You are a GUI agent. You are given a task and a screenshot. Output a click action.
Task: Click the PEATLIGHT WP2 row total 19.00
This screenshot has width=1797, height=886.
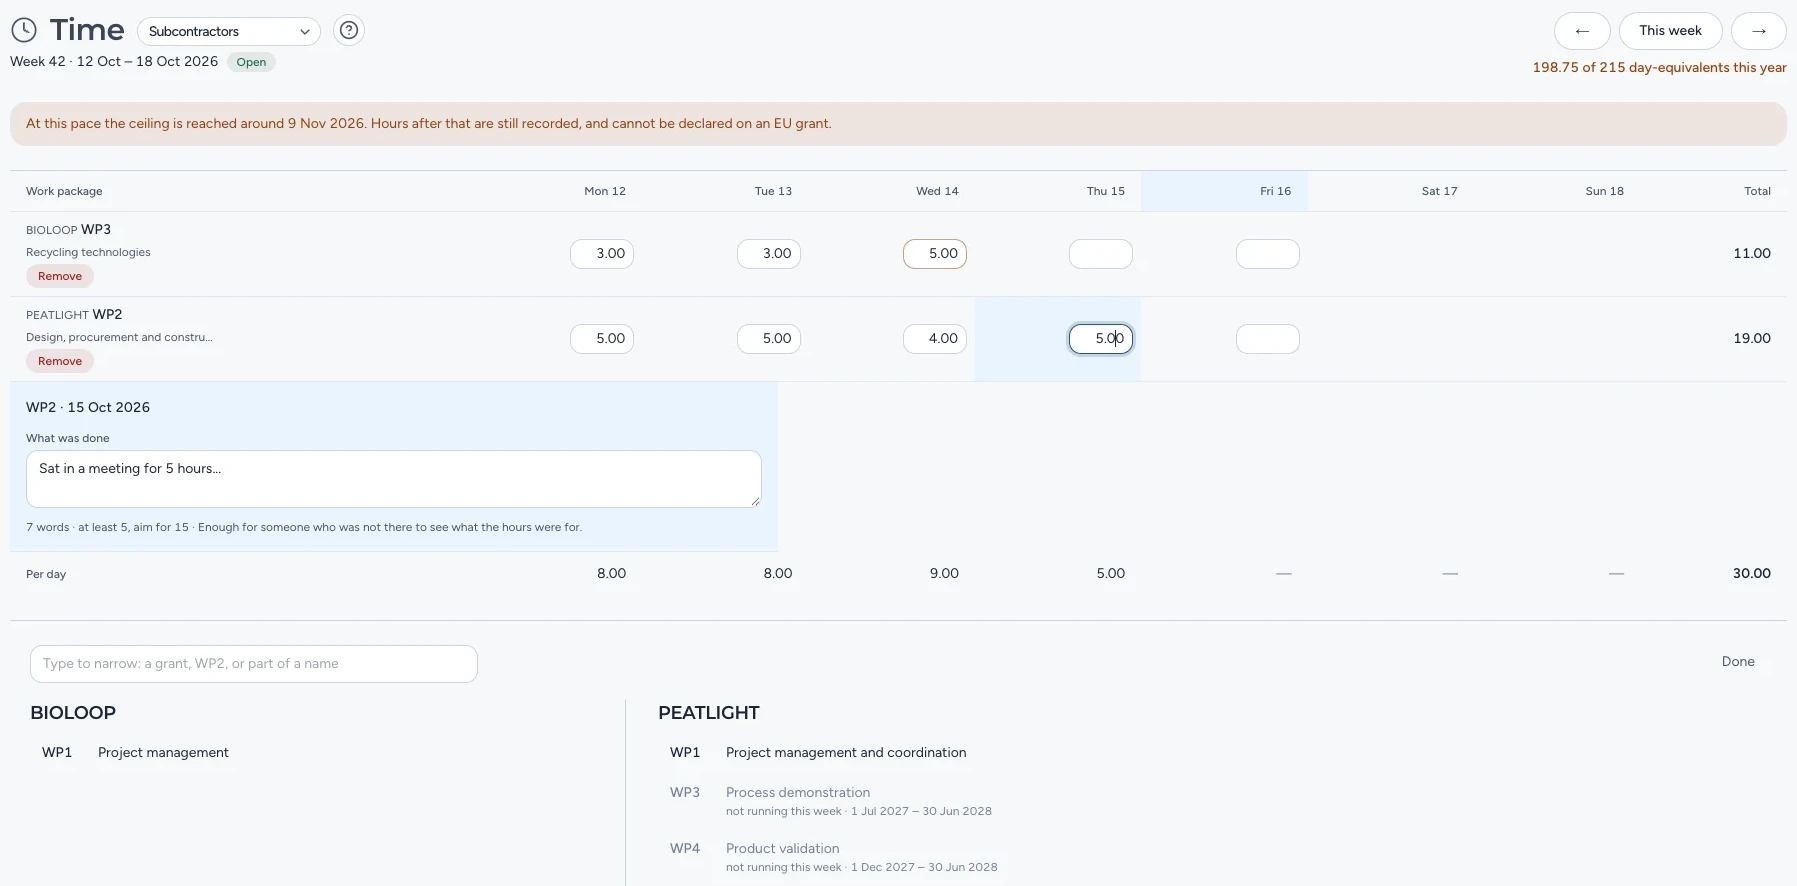[1751, 338]
